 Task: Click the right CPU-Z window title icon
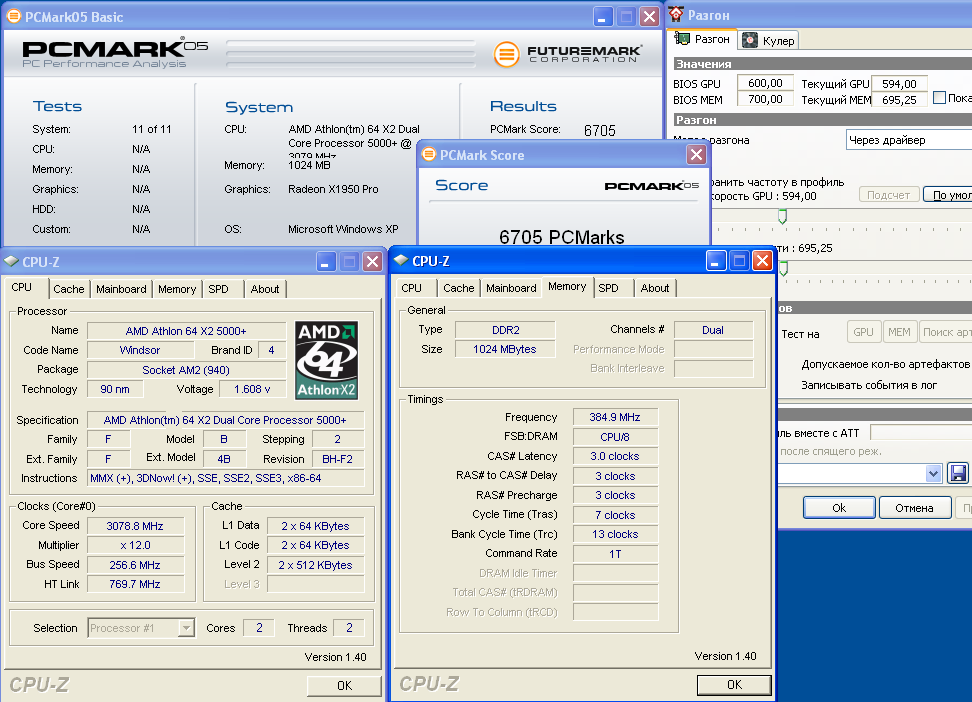[x=401, y=260]
